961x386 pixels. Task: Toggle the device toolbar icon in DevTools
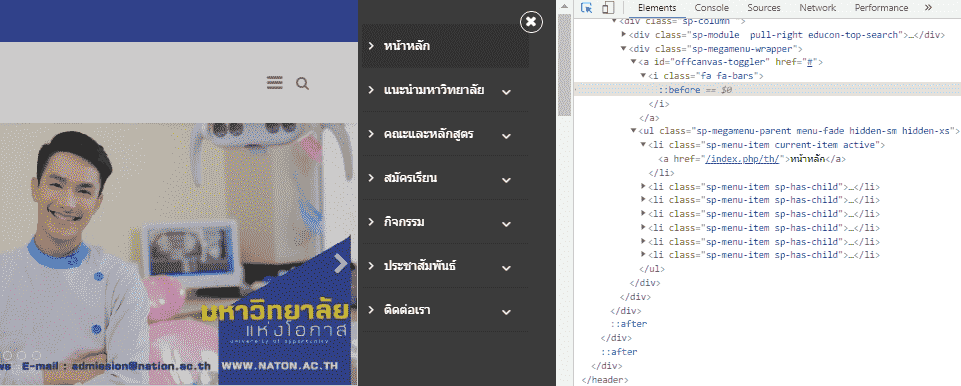point(608,8)
